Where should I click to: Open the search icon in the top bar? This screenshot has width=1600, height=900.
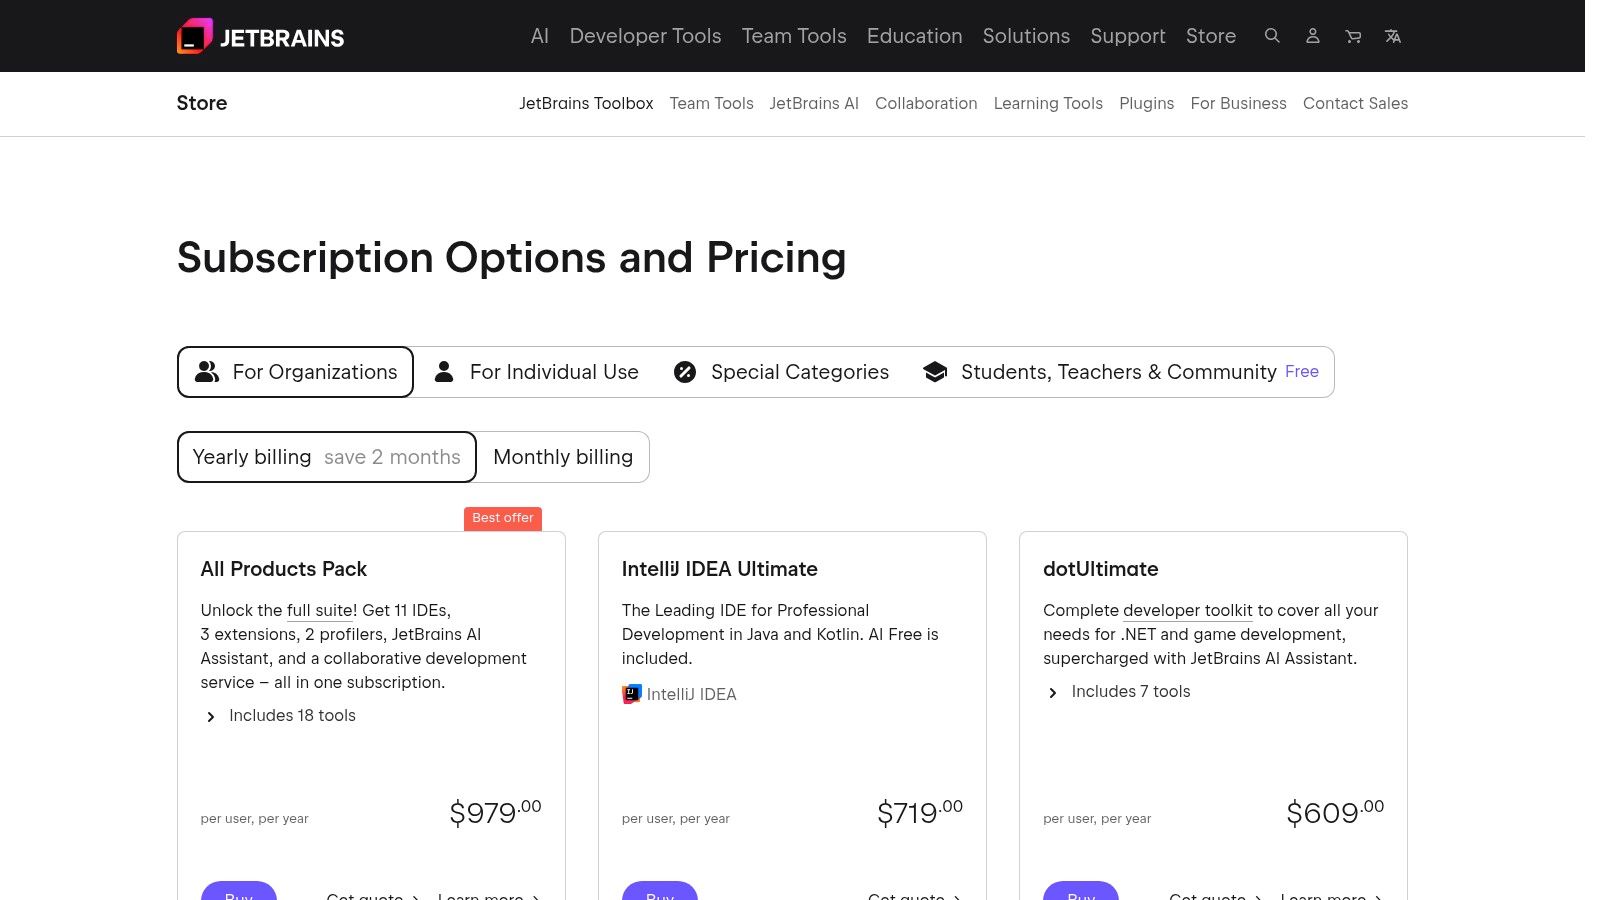tap(1272, 36)
